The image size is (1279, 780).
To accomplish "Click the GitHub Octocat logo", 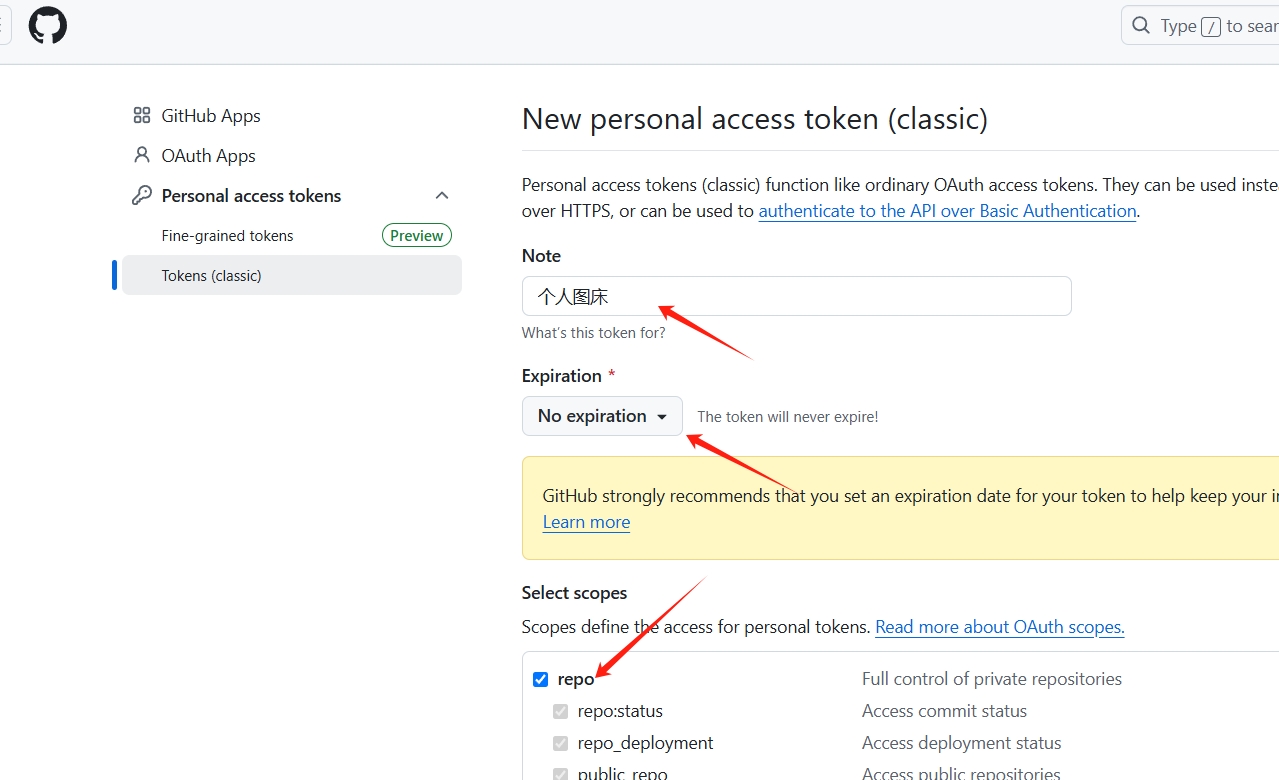I will click(47, 25).
